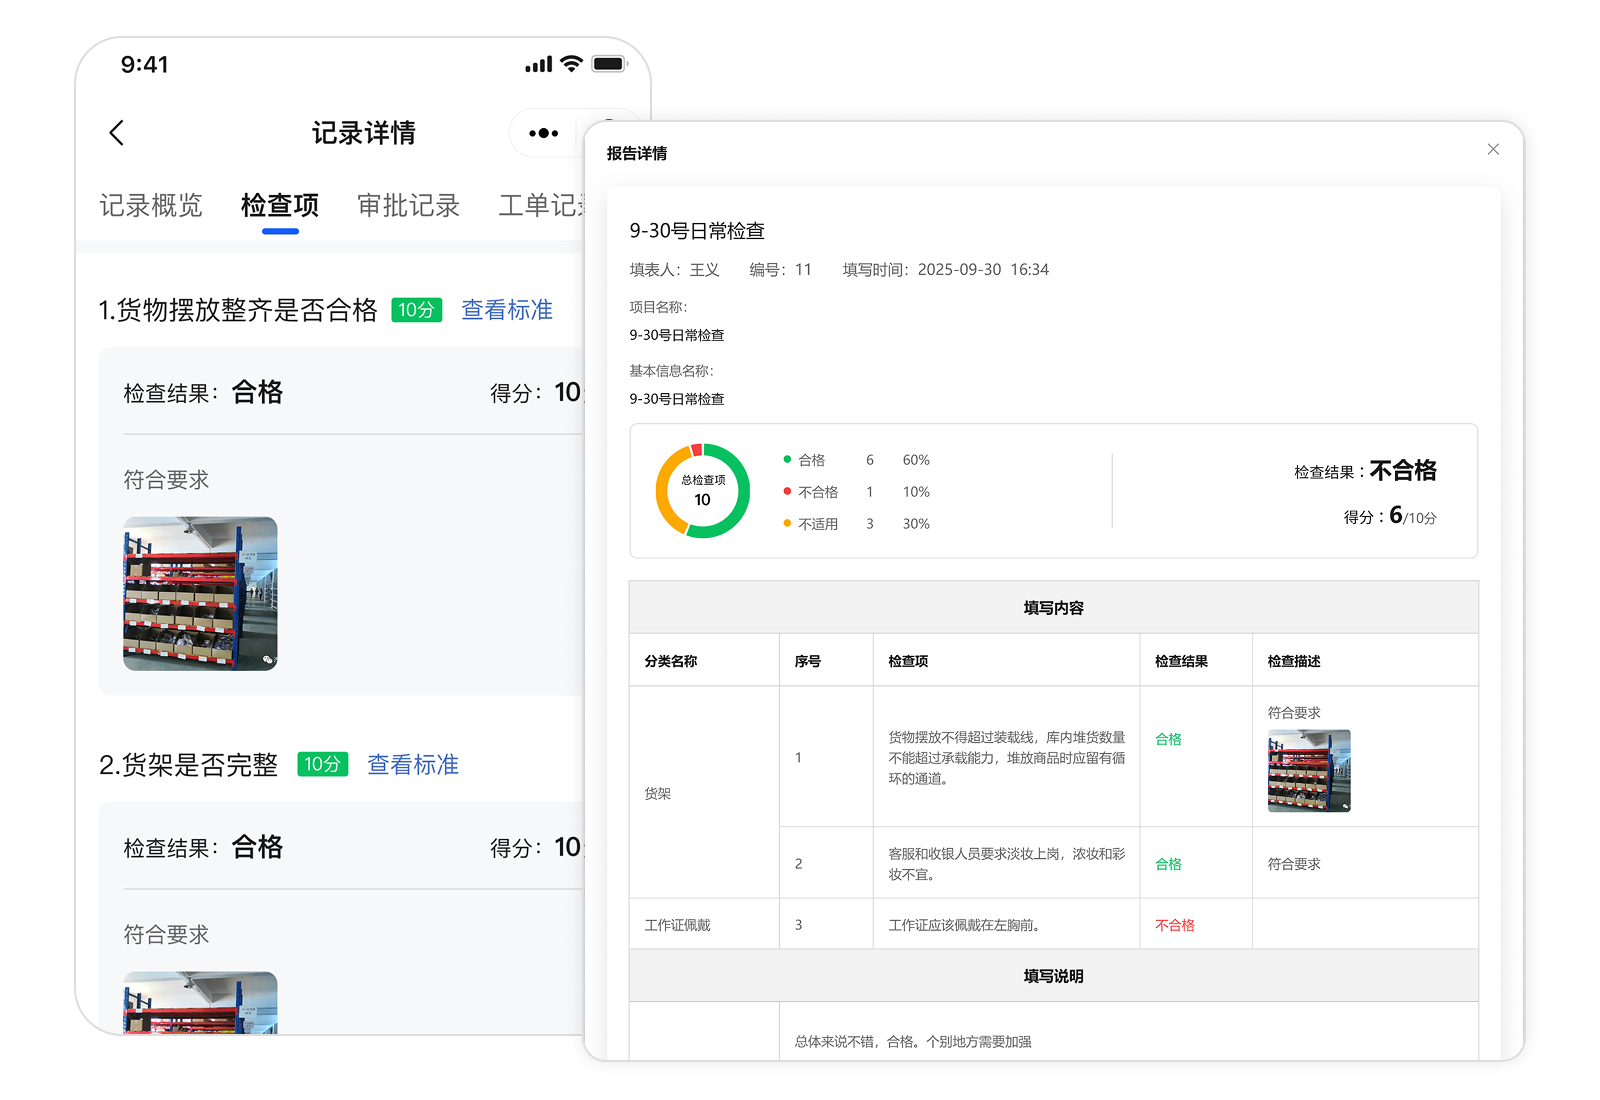The image size is (1600, 1100).
Task: Tap the 10分 badge beside 货架是否完整
Action: 322,765
